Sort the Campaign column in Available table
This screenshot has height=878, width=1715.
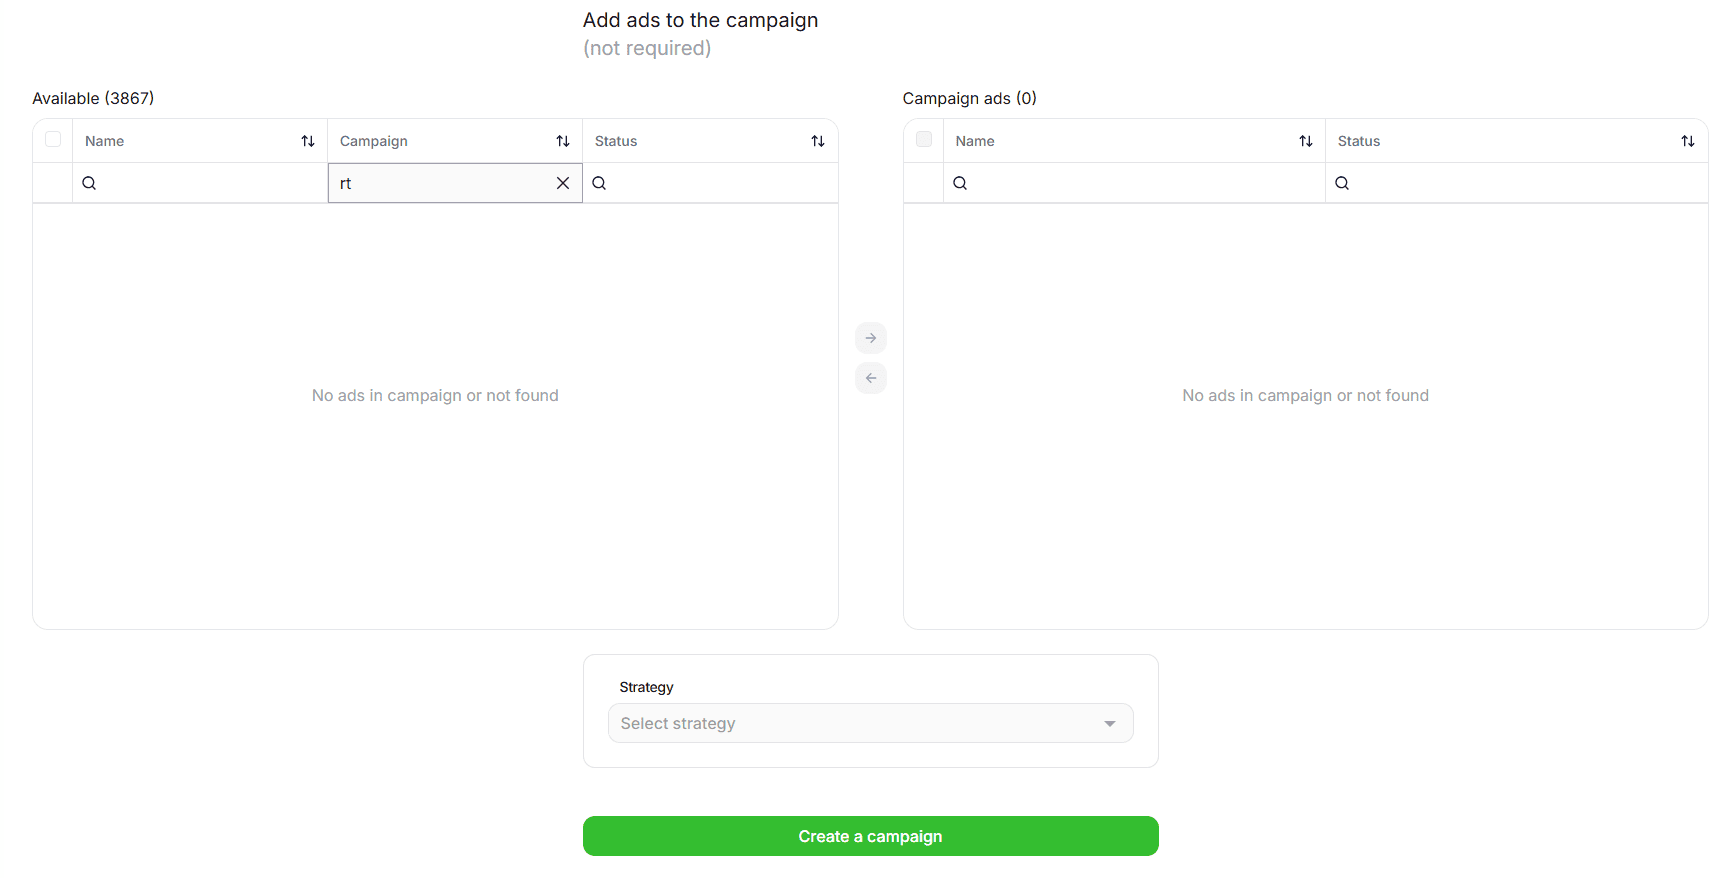563,141
